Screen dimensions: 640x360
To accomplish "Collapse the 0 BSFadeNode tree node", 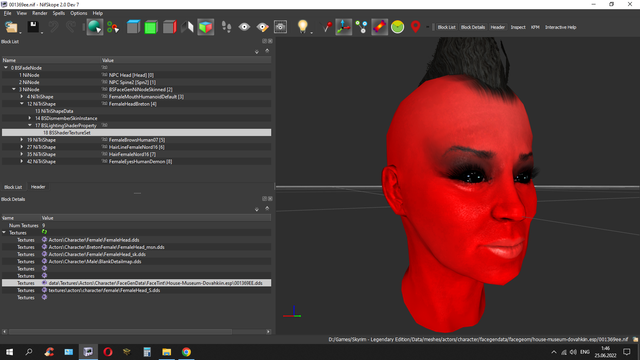I will (x=6, y=68).
